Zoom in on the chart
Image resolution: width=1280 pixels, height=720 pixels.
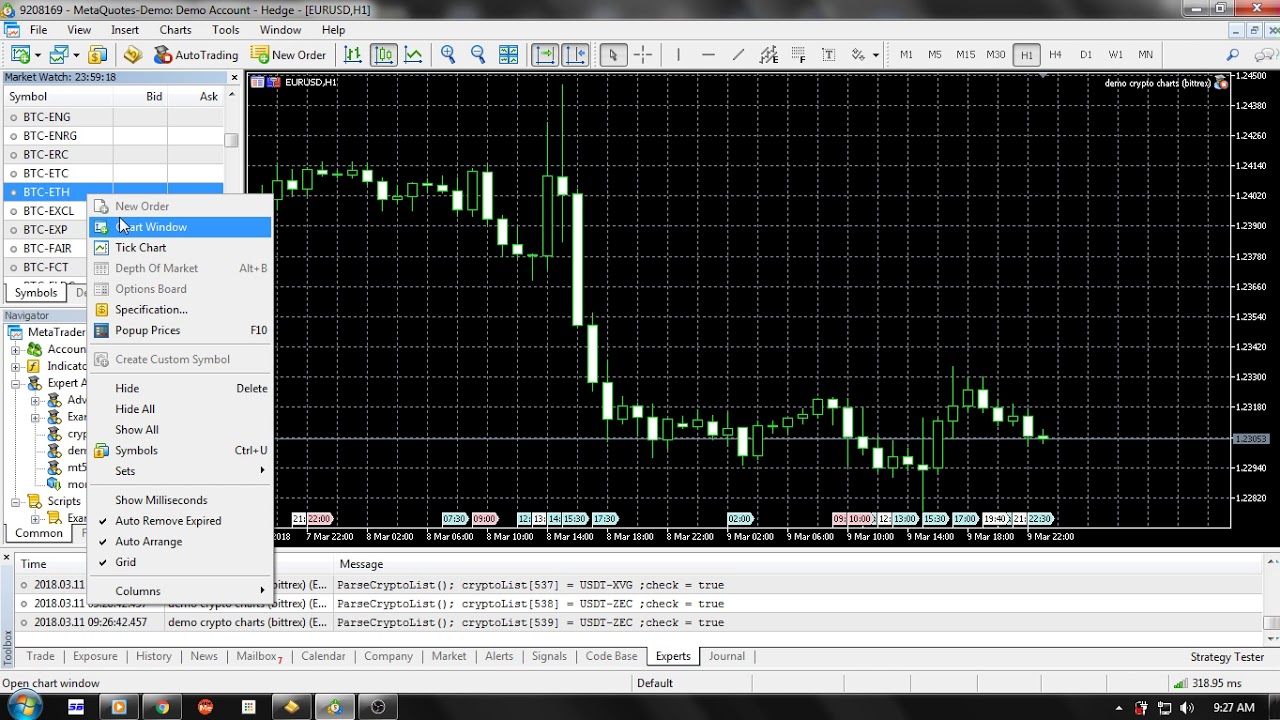(x=448, y=55)
